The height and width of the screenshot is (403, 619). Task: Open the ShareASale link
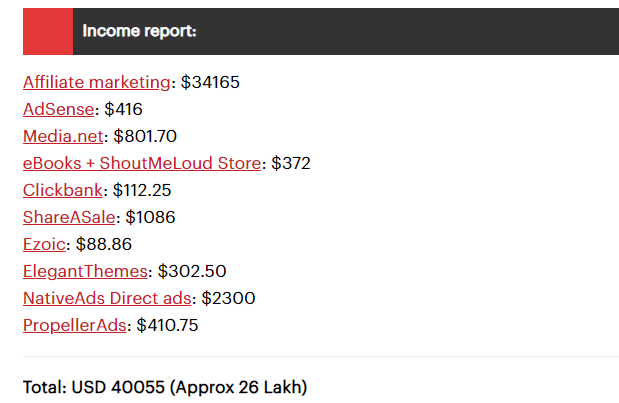[69, 217]
